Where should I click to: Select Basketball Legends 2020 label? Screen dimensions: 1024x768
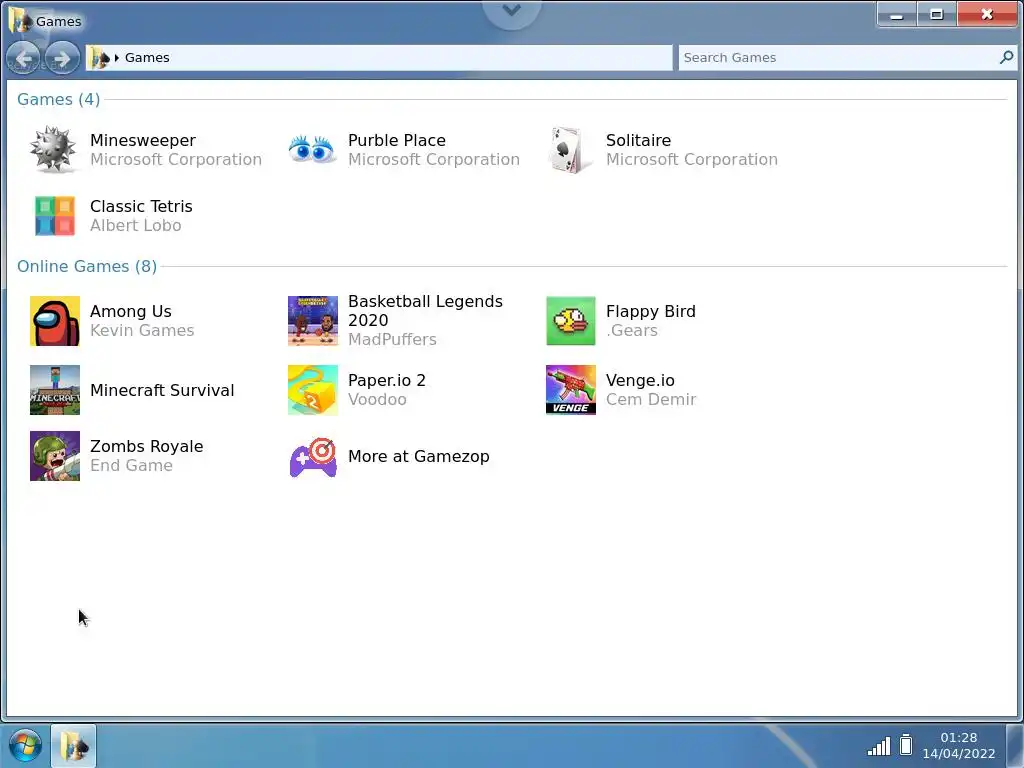425,311
